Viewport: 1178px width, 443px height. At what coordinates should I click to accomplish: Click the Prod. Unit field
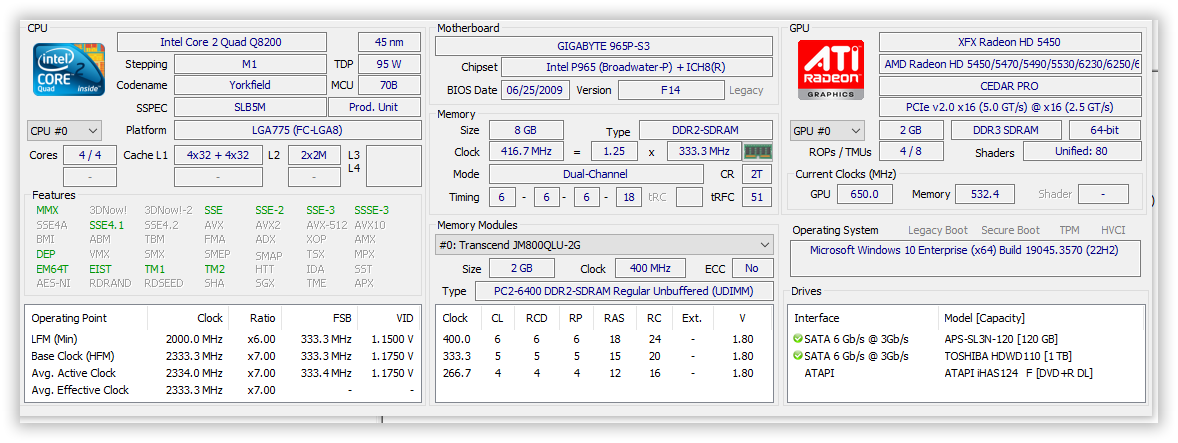point(374,107)
